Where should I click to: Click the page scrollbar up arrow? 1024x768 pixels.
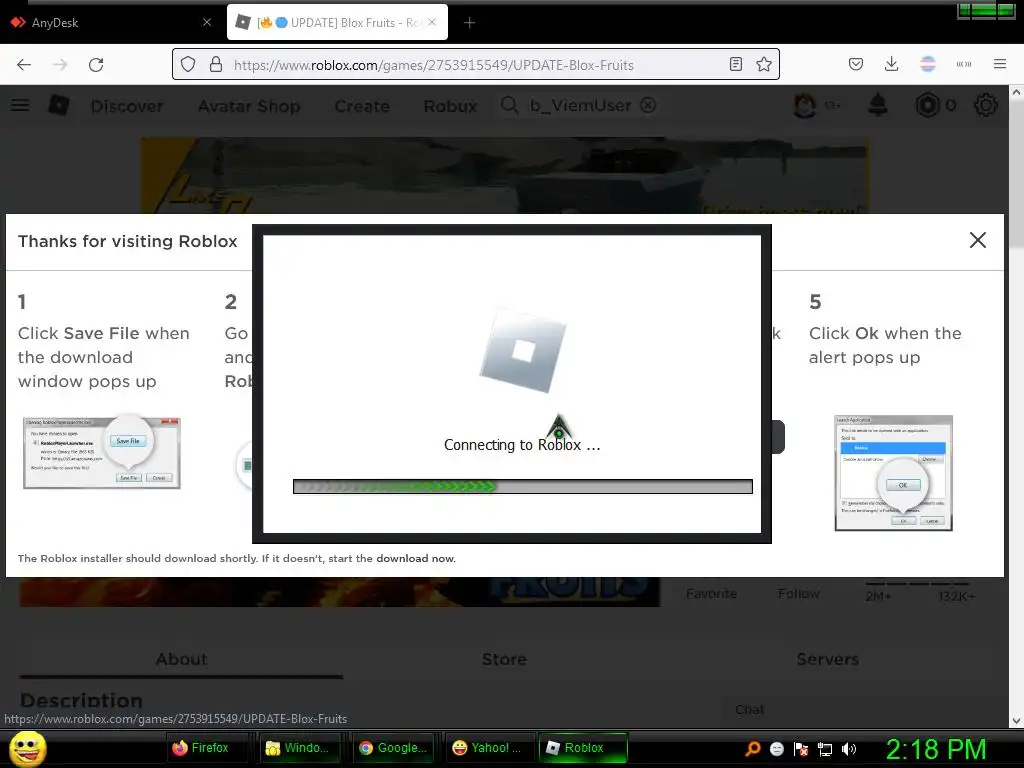[1016, 93]
